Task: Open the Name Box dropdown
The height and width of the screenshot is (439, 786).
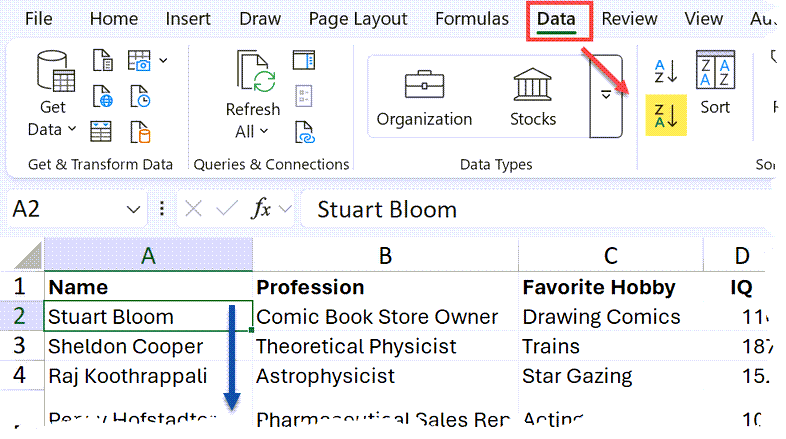Action: pyautogui.click(x=133, y=209)
